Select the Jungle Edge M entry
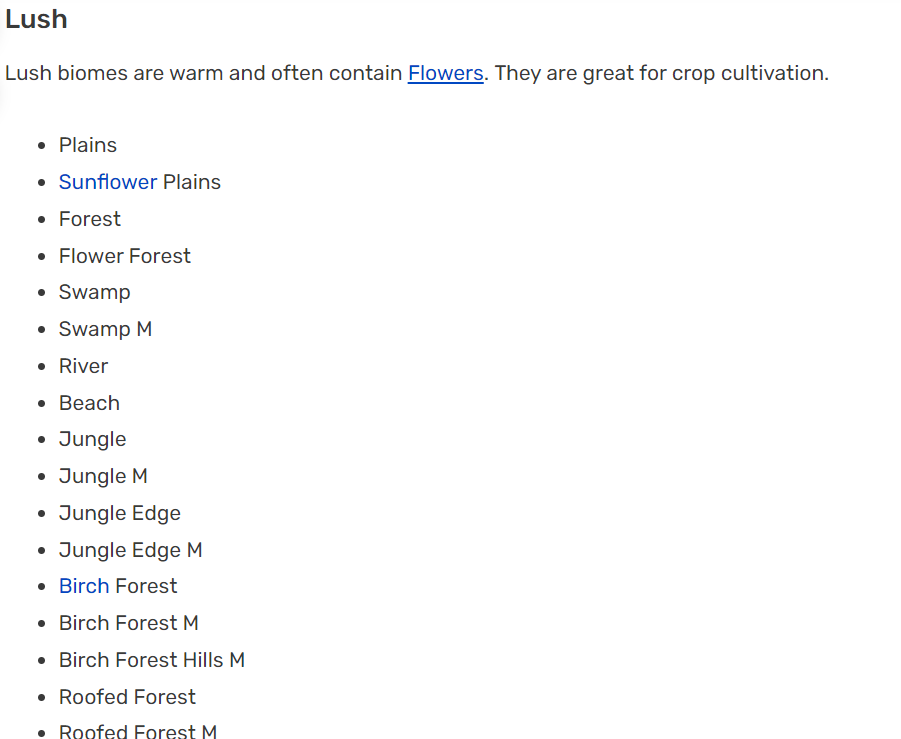Screen dimensions: 901x739 pos(131,551)
